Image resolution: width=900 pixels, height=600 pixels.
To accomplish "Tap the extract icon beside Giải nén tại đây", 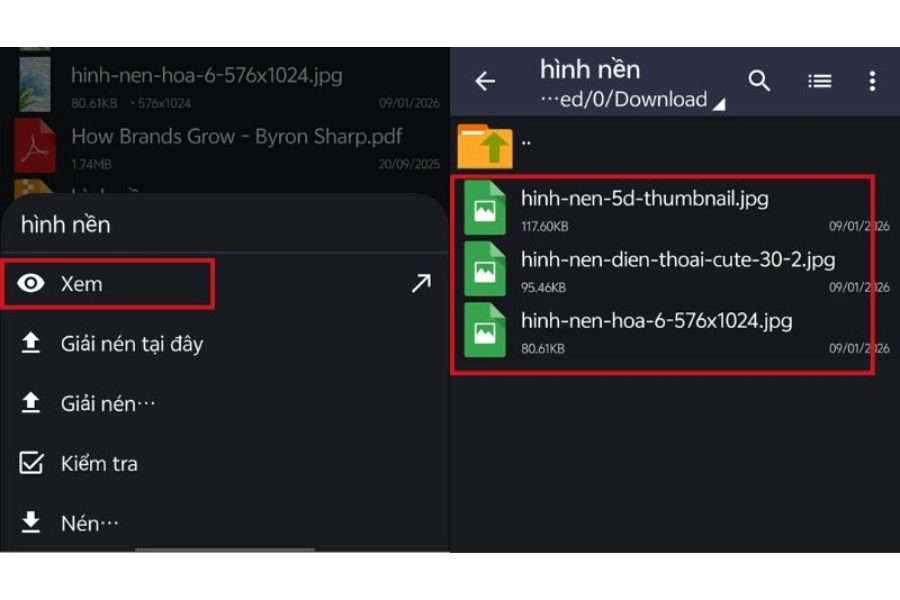I will [x=31, y=343].
